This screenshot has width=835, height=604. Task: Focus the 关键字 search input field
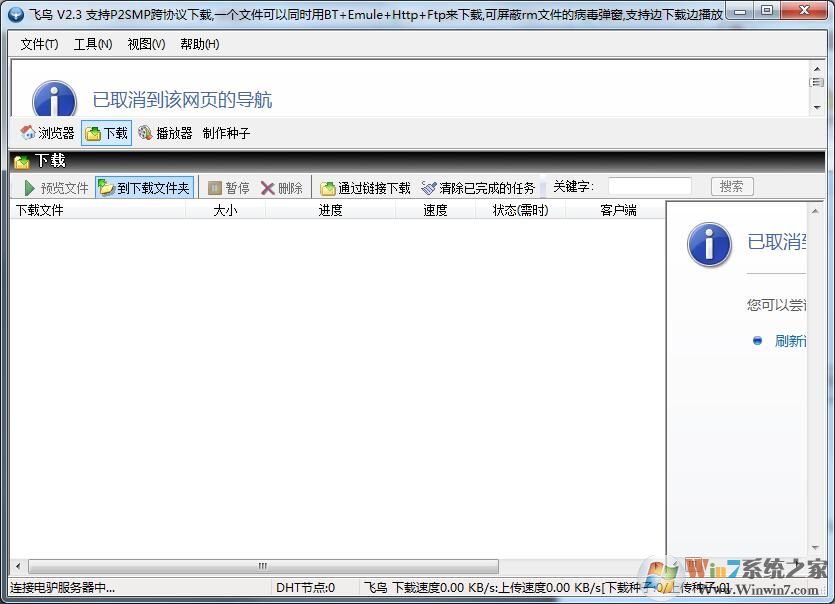coord(650,186)
